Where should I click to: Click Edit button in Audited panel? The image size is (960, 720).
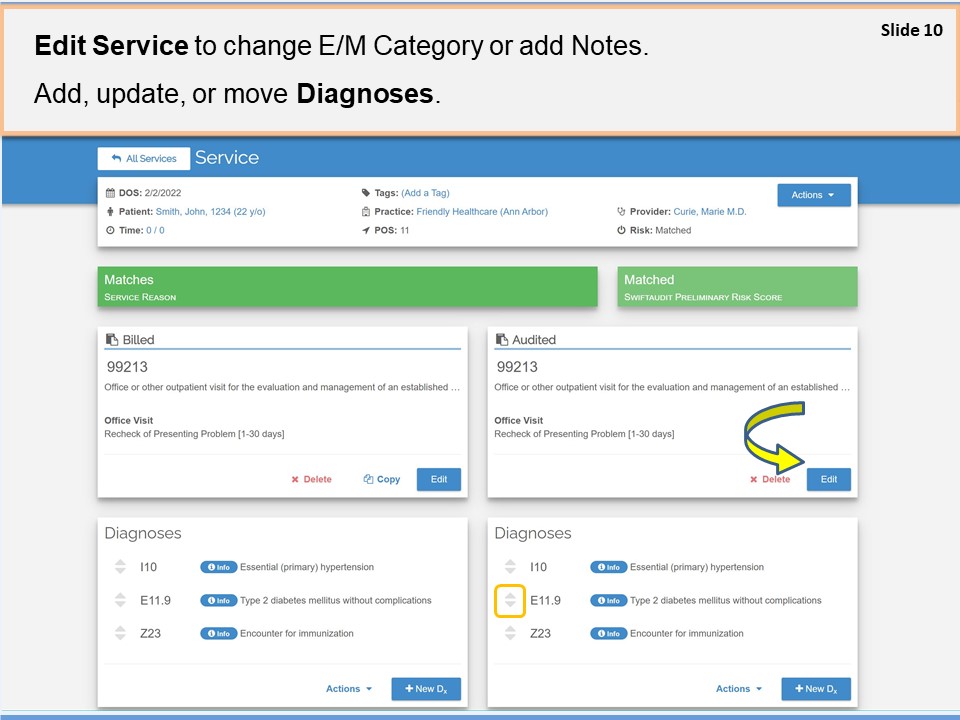point(828,480)
